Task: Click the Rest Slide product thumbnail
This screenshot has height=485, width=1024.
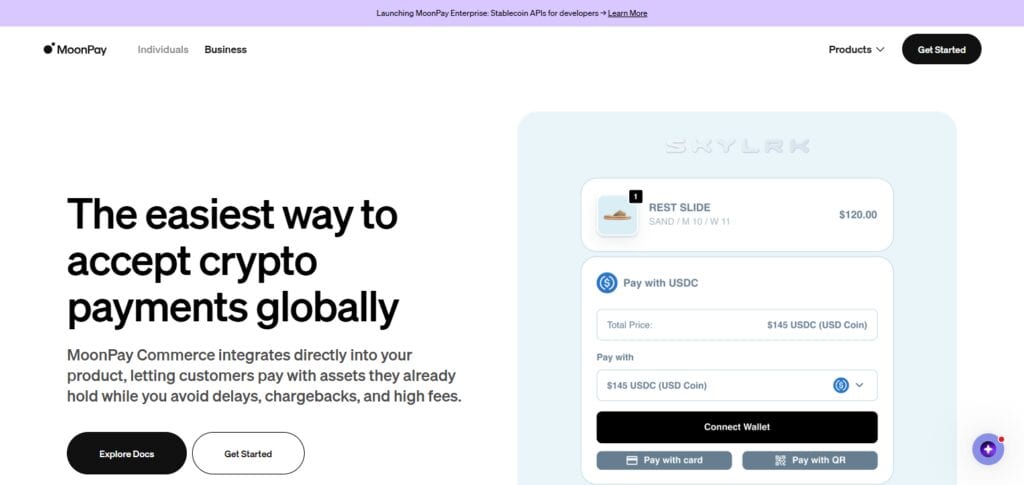Action: coord(617,215)
